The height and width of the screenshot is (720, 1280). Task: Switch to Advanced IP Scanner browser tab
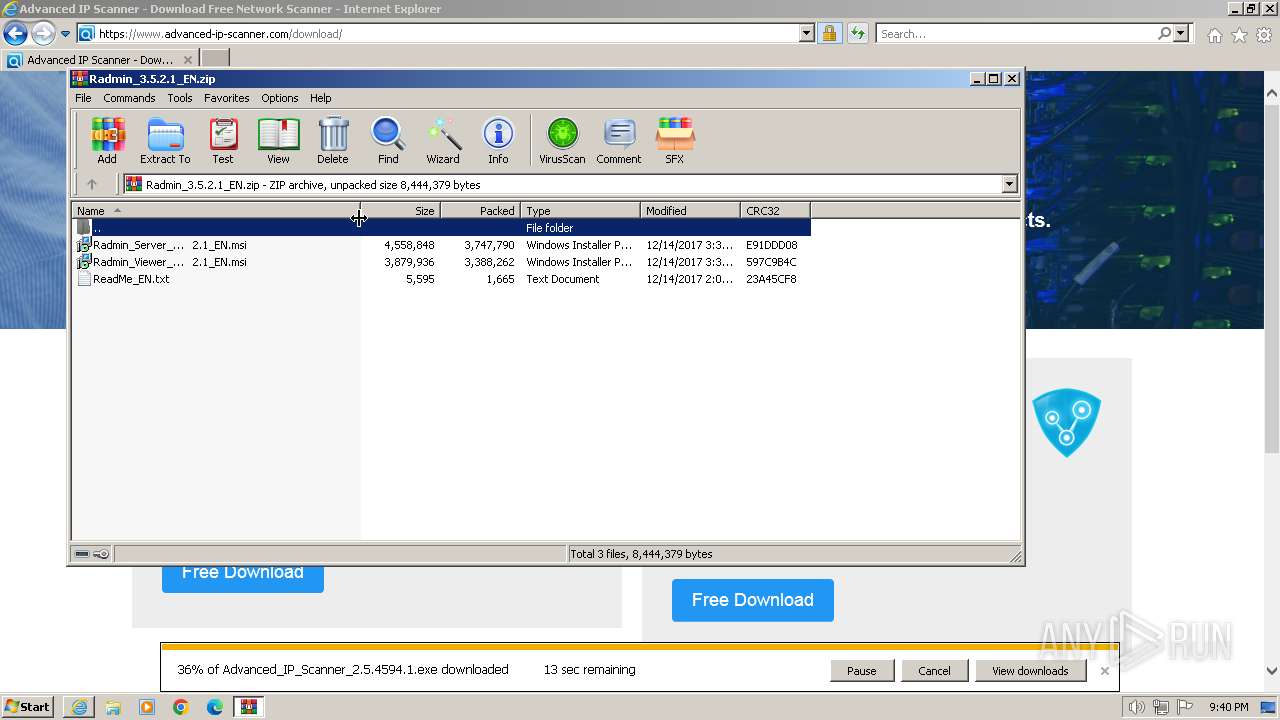(x=100, y=59)
